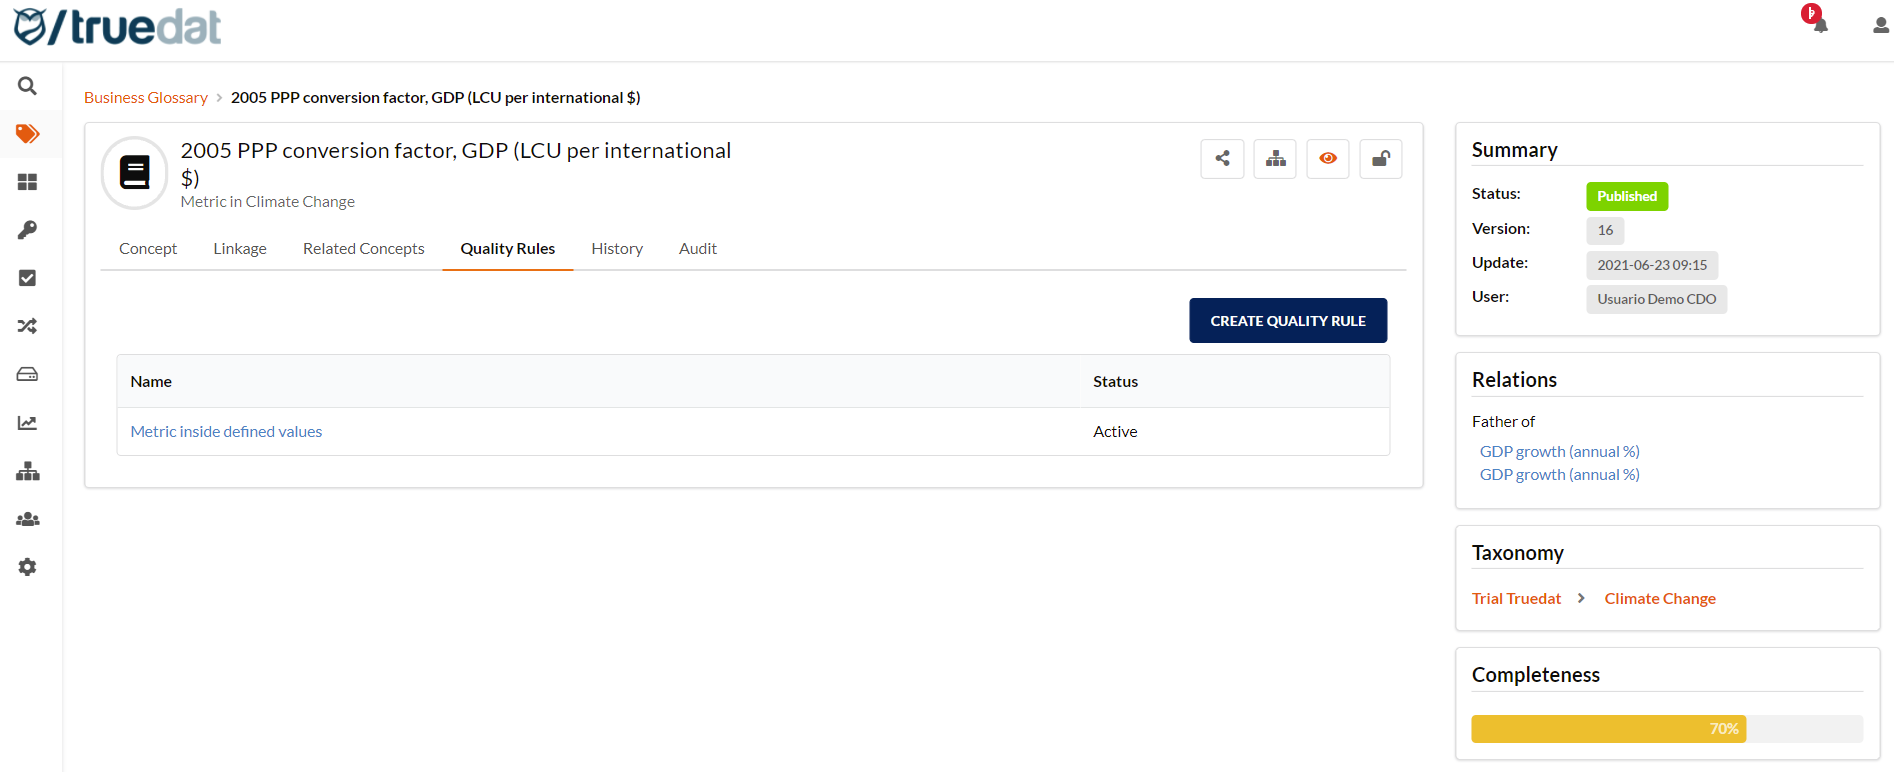Click the share concept button
The image size is (1894, 772).
click(x=1222, y=159)
